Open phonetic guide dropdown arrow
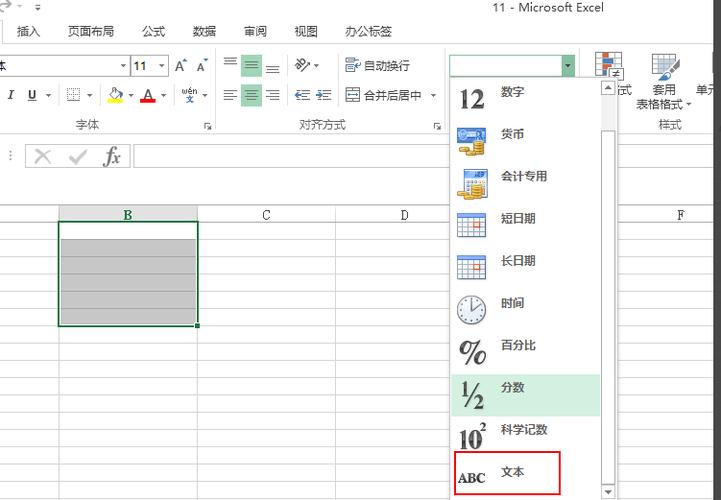This screenshot has width=721, height=500. point(205,96)
